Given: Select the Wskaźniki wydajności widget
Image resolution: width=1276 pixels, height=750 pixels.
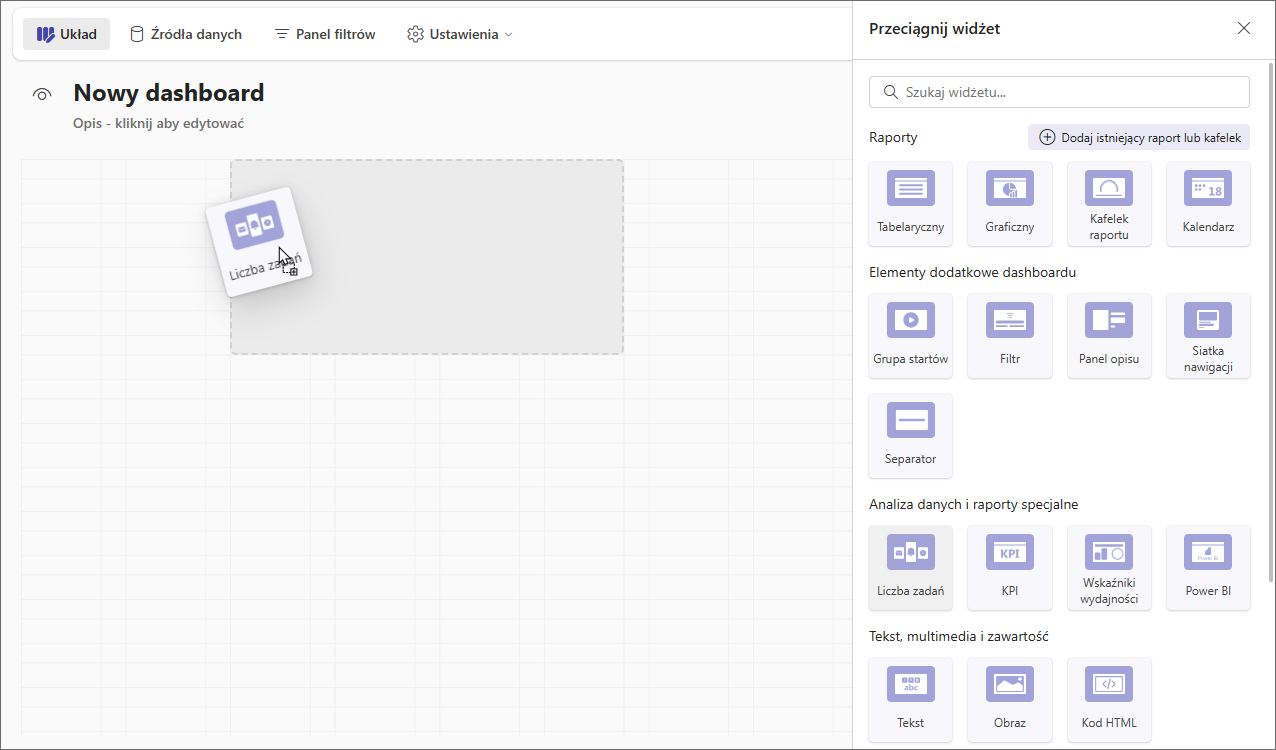Looking at the screenshot, I should tap(1109, 568).
